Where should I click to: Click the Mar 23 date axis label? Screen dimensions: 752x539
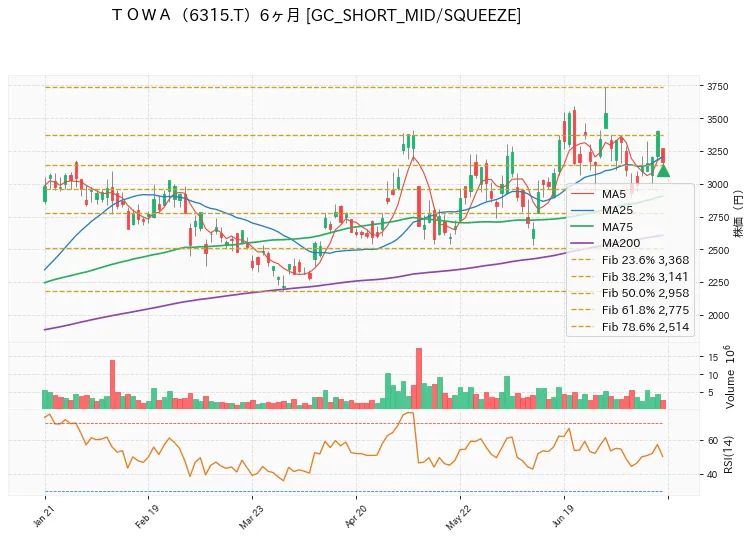[x=250, y=517]
